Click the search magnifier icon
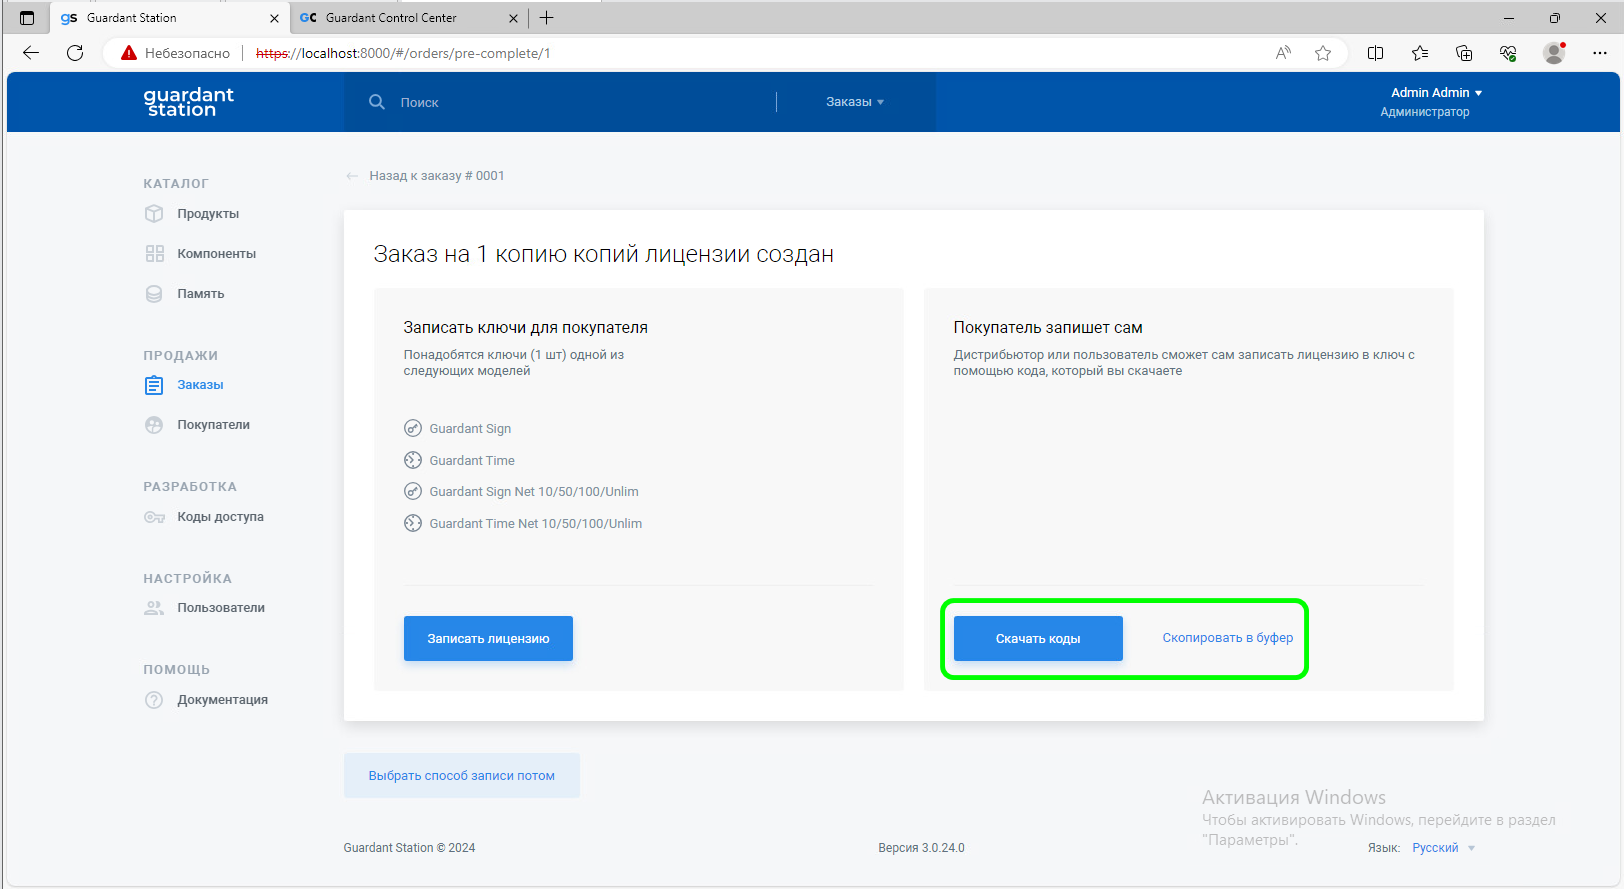 point(377,102)
